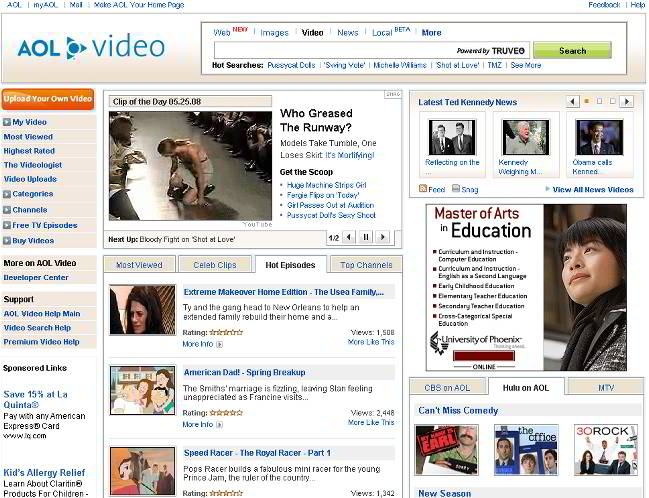Go to next Clip of the Day slide
Image resolution: width=649 pixels, height=498 pixels.
[x=383, y=237]
